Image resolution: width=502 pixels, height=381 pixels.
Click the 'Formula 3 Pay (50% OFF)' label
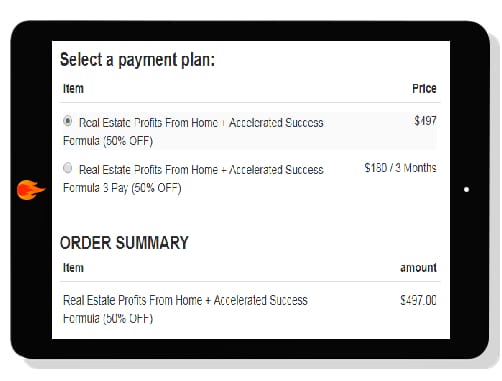pyautogui.click(x=122, y=188)
